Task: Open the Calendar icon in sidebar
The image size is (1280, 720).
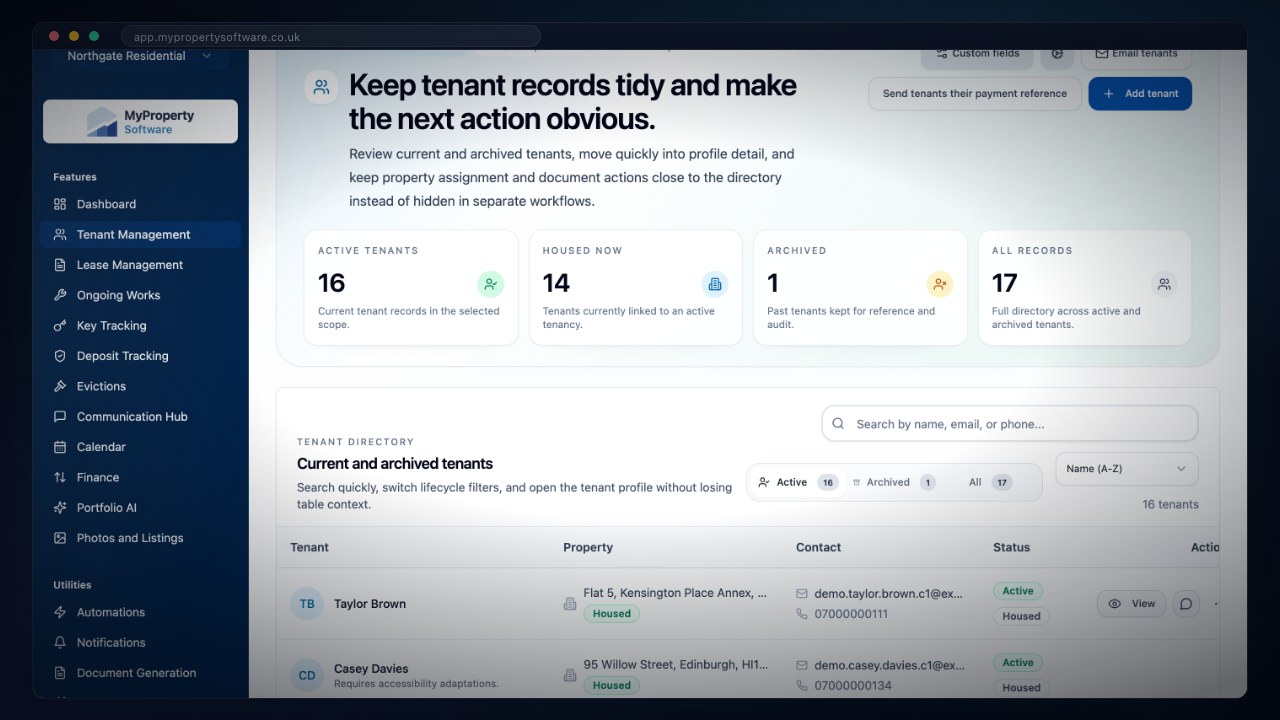Action: pos(60,447)
